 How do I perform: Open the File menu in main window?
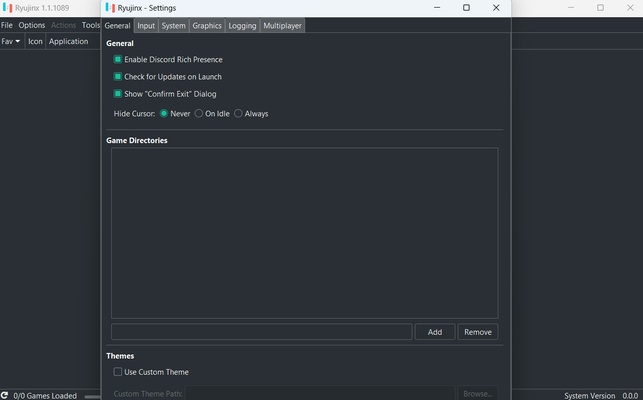7,25
